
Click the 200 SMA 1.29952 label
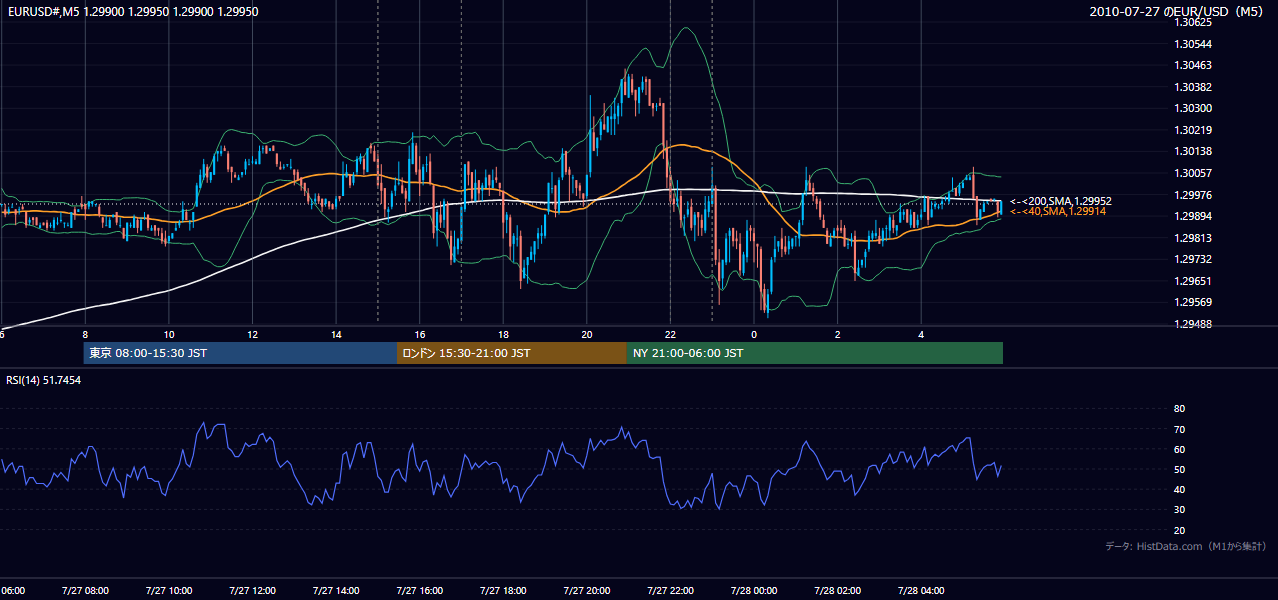pyautogui.click(x=1061, y=201)
